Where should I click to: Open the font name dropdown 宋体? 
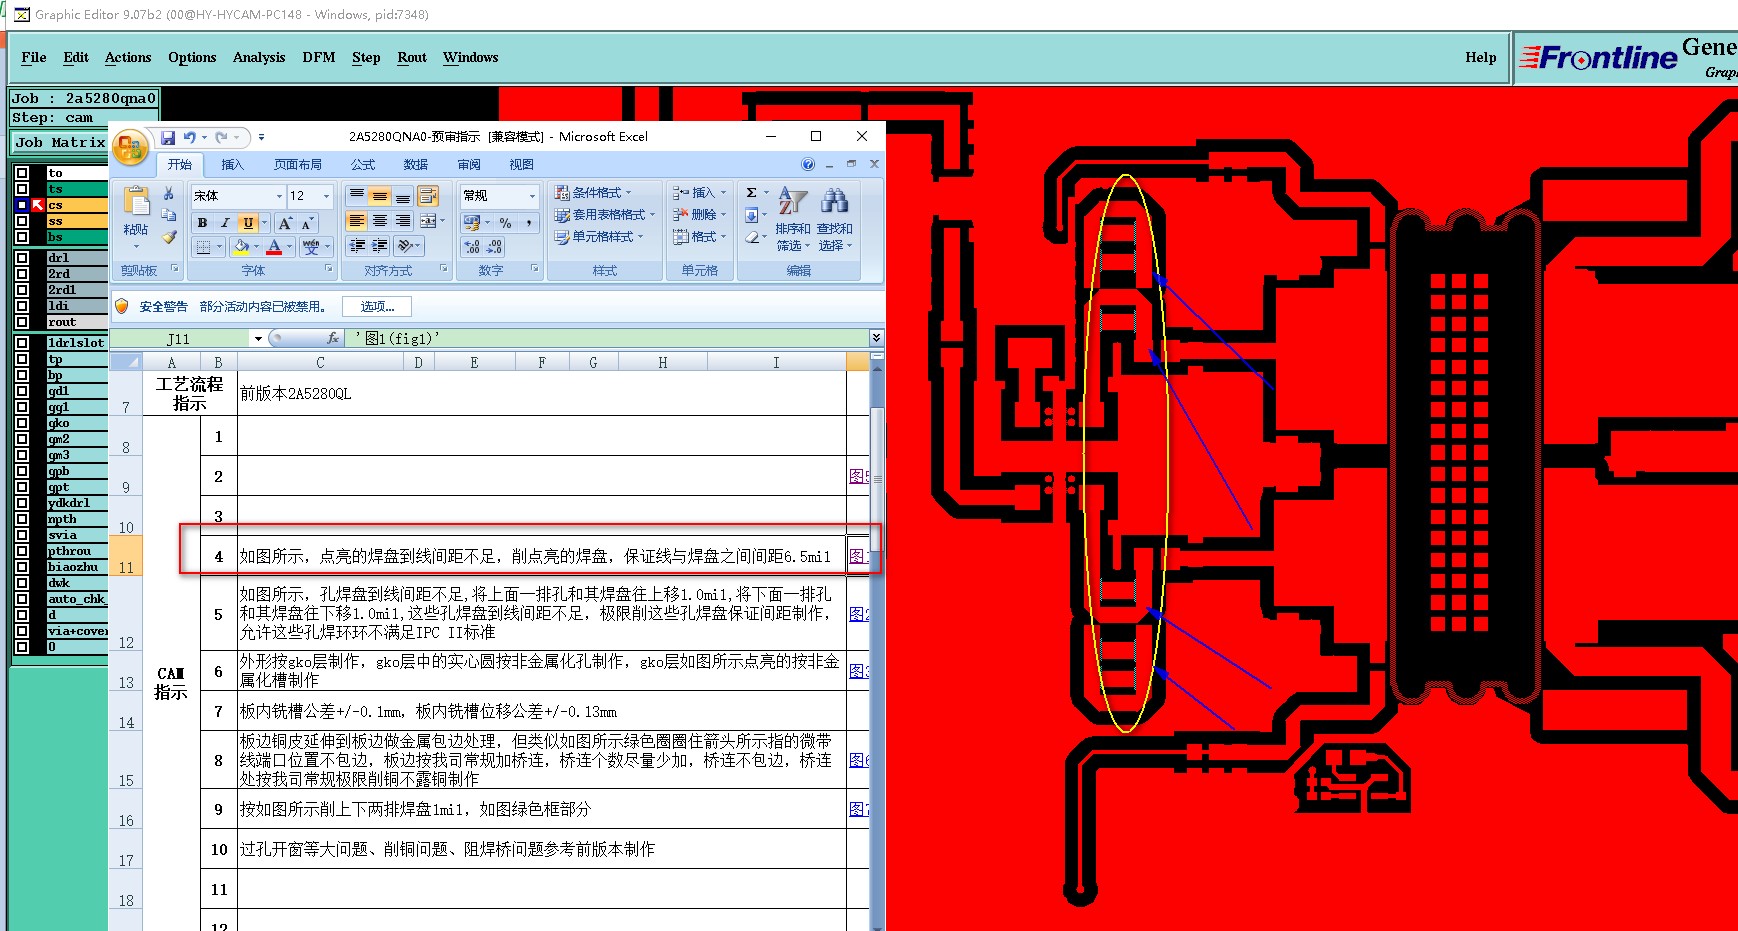(x=279, y=196)
